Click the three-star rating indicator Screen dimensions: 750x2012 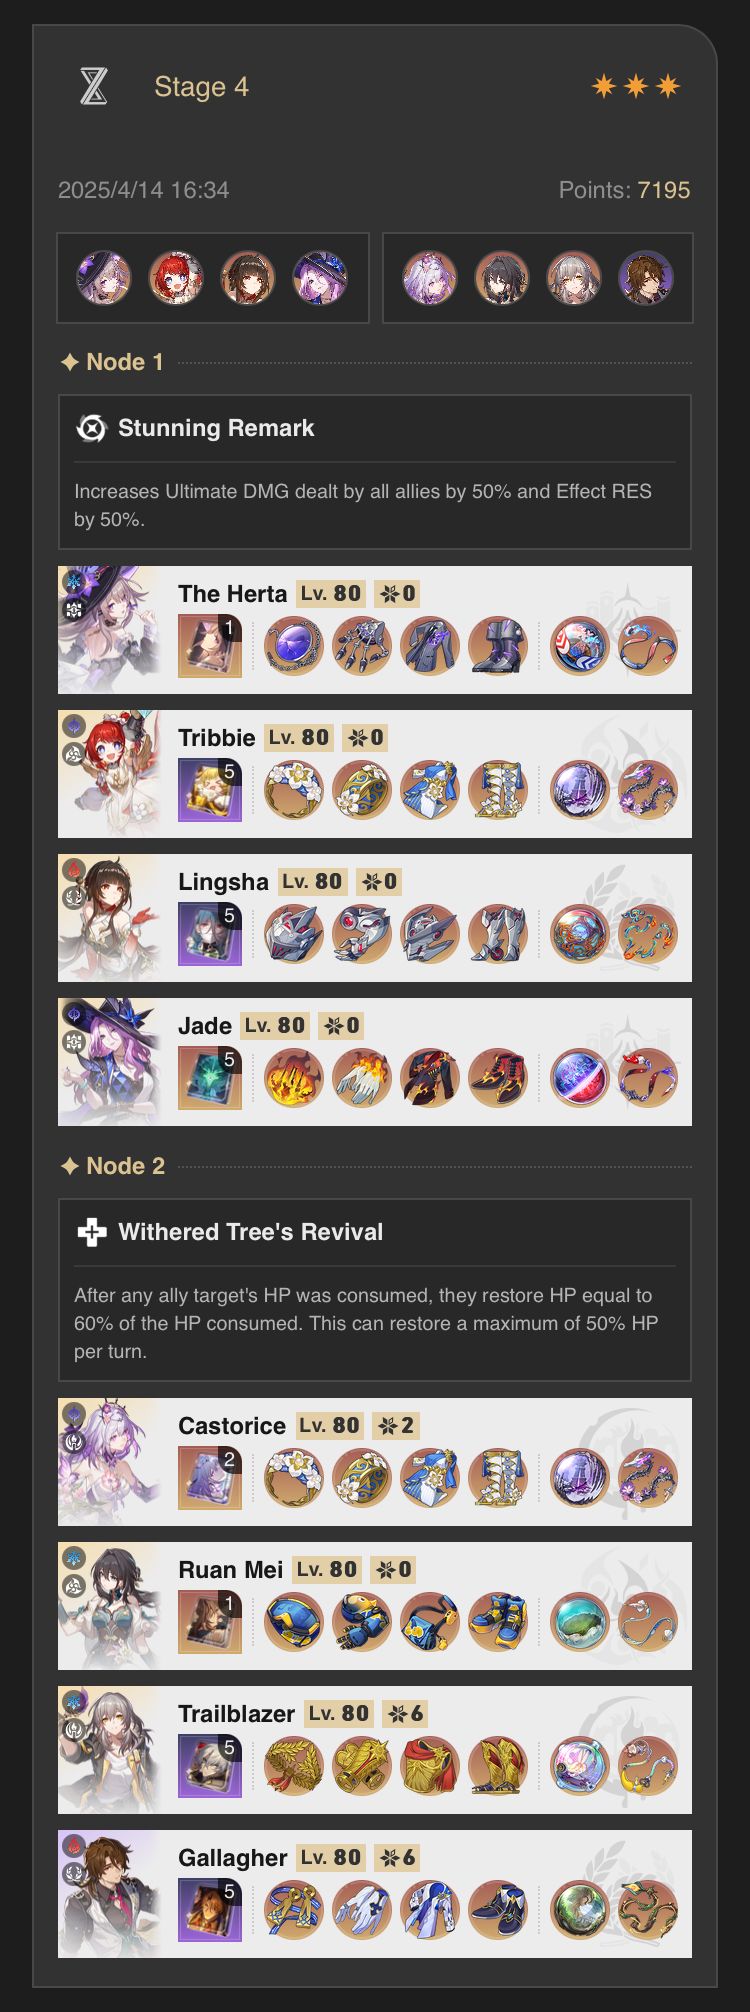(636, 87)
